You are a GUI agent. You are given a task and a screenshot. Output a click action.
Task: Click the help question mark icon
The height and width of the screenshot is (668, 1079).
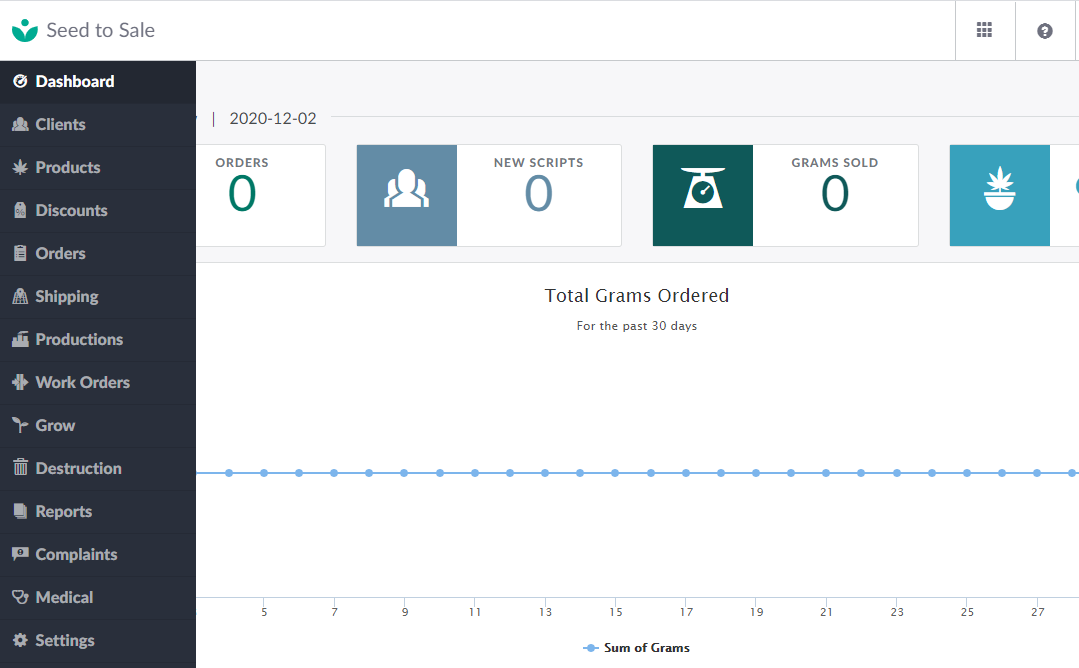[x=1045, y=31]
